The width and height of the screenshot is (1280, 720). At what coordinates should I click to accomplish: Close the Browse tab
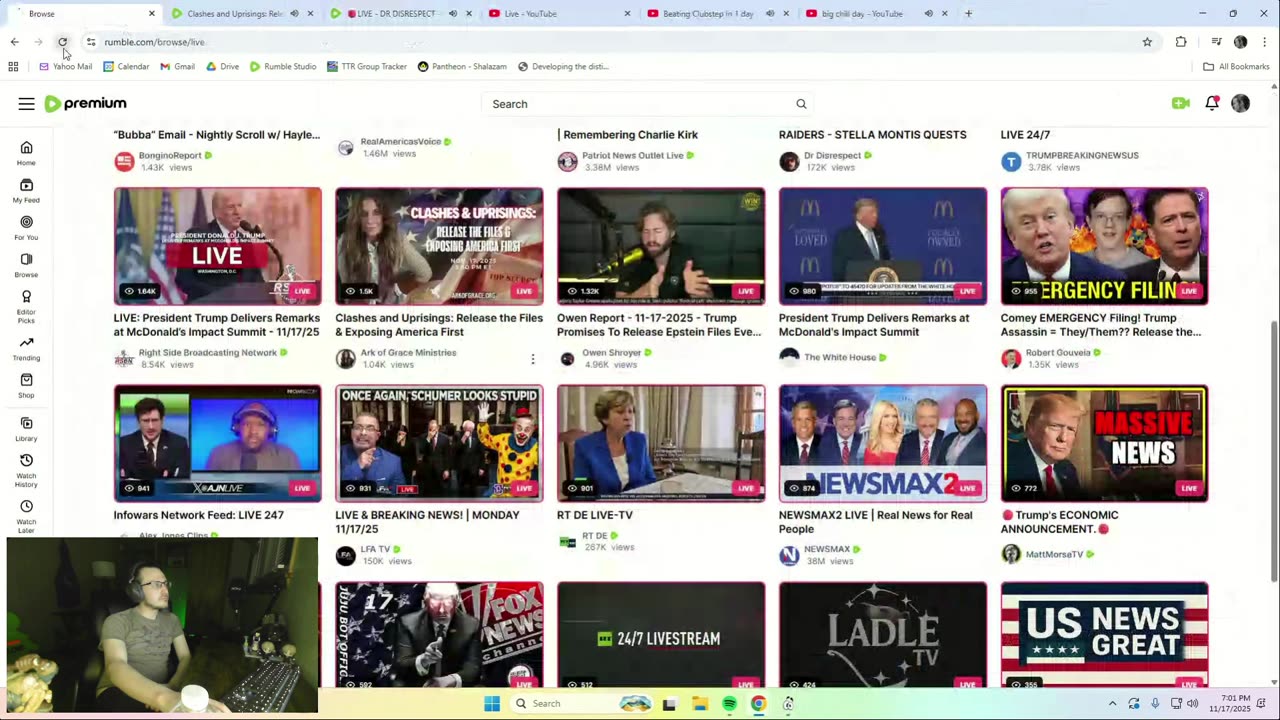pos(152,14)
